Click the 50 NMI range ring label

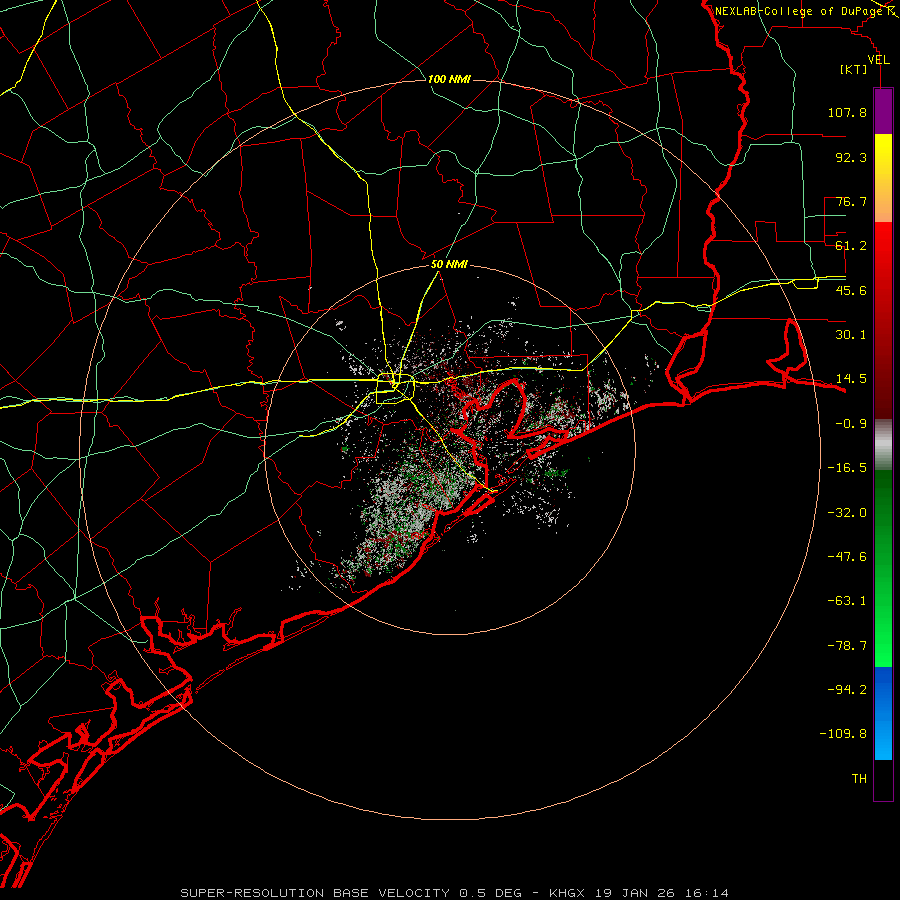tap(449, 264)
